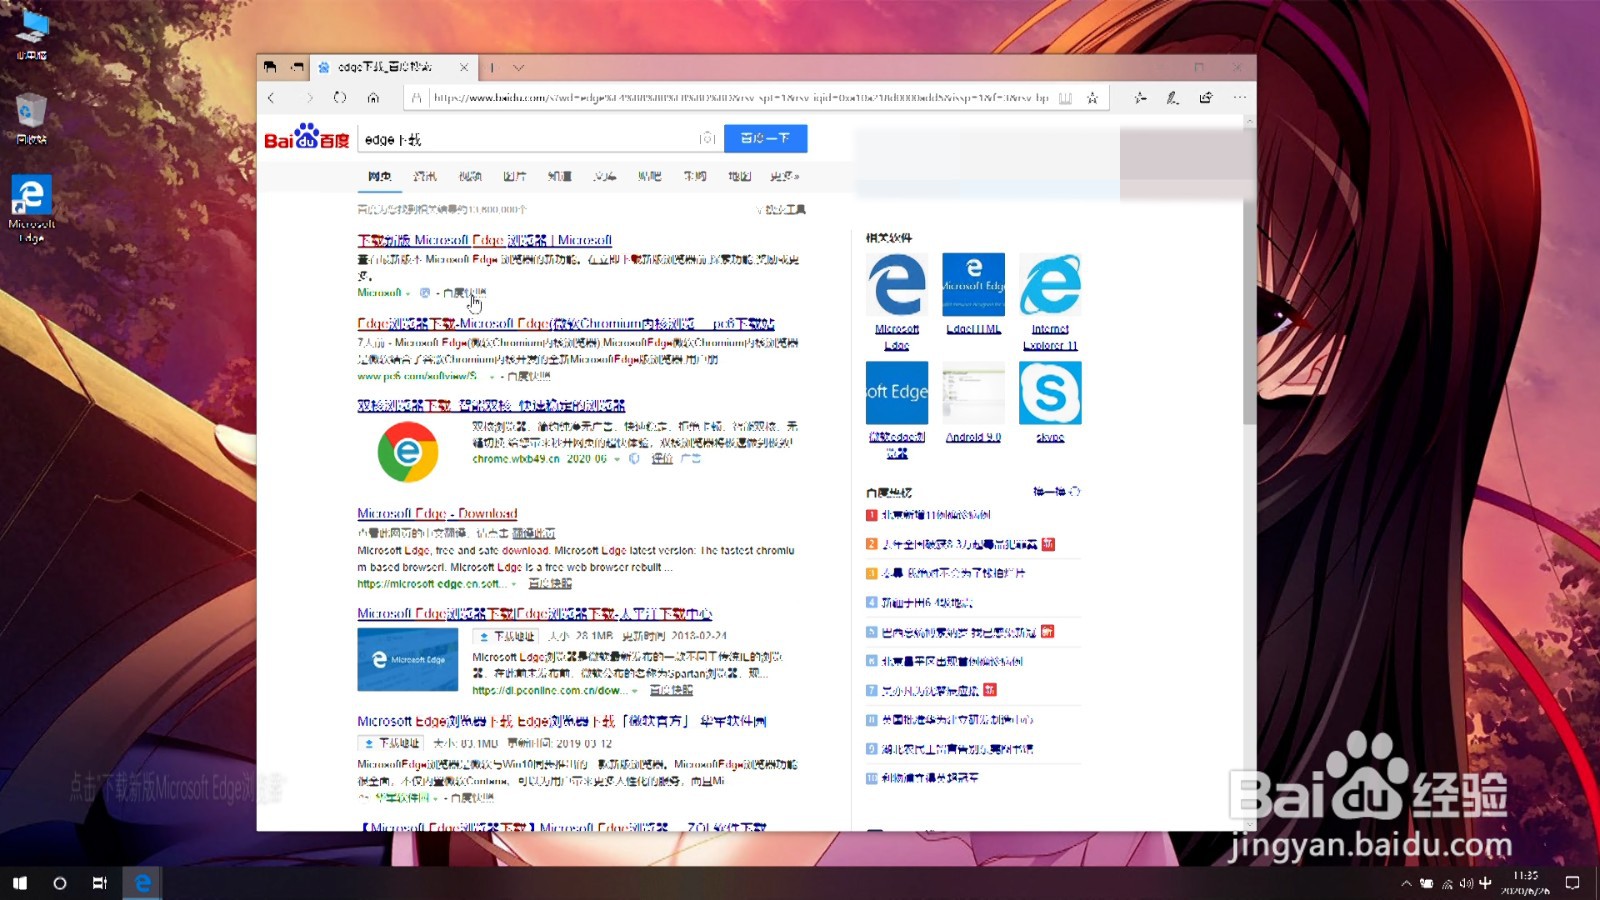This screenshot has height=900, width=1600.
Task: Open Microsoft Edge desktop shortcut
Action: click(x=32, y=209)
